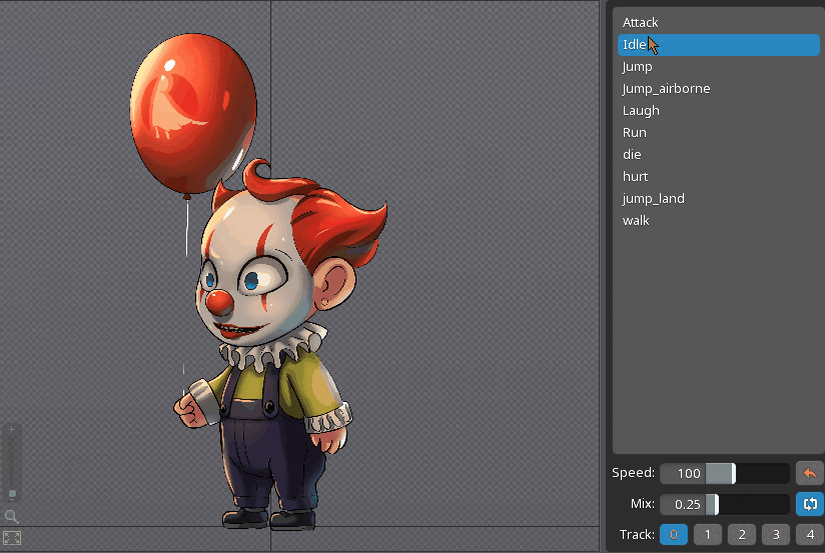Select the walk animation
The image size is (825, 553).
tap(718, 221)
